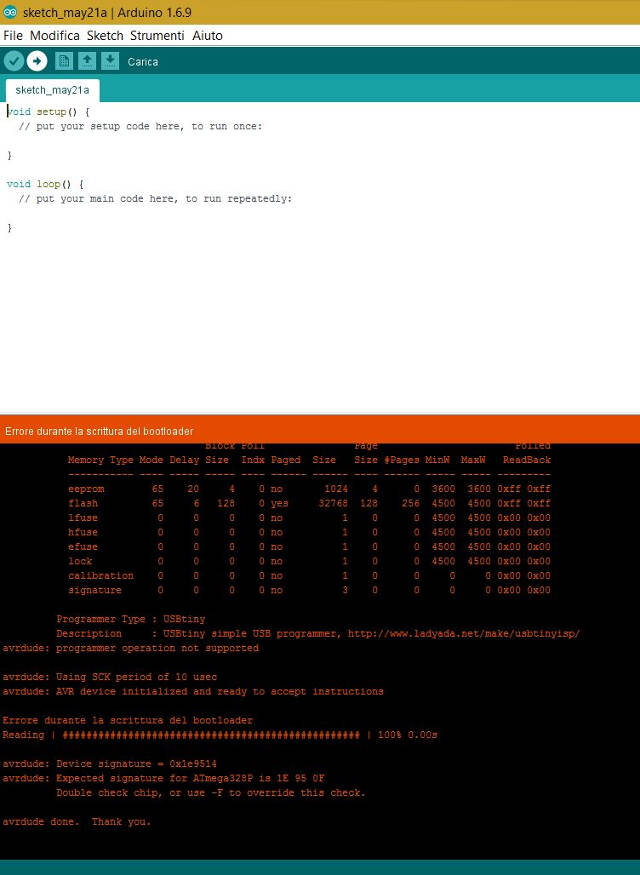Click the Verify checkmark toolbar icon
Image resolution: width=640 pixels, height=875 pixels.
[14, 61]
